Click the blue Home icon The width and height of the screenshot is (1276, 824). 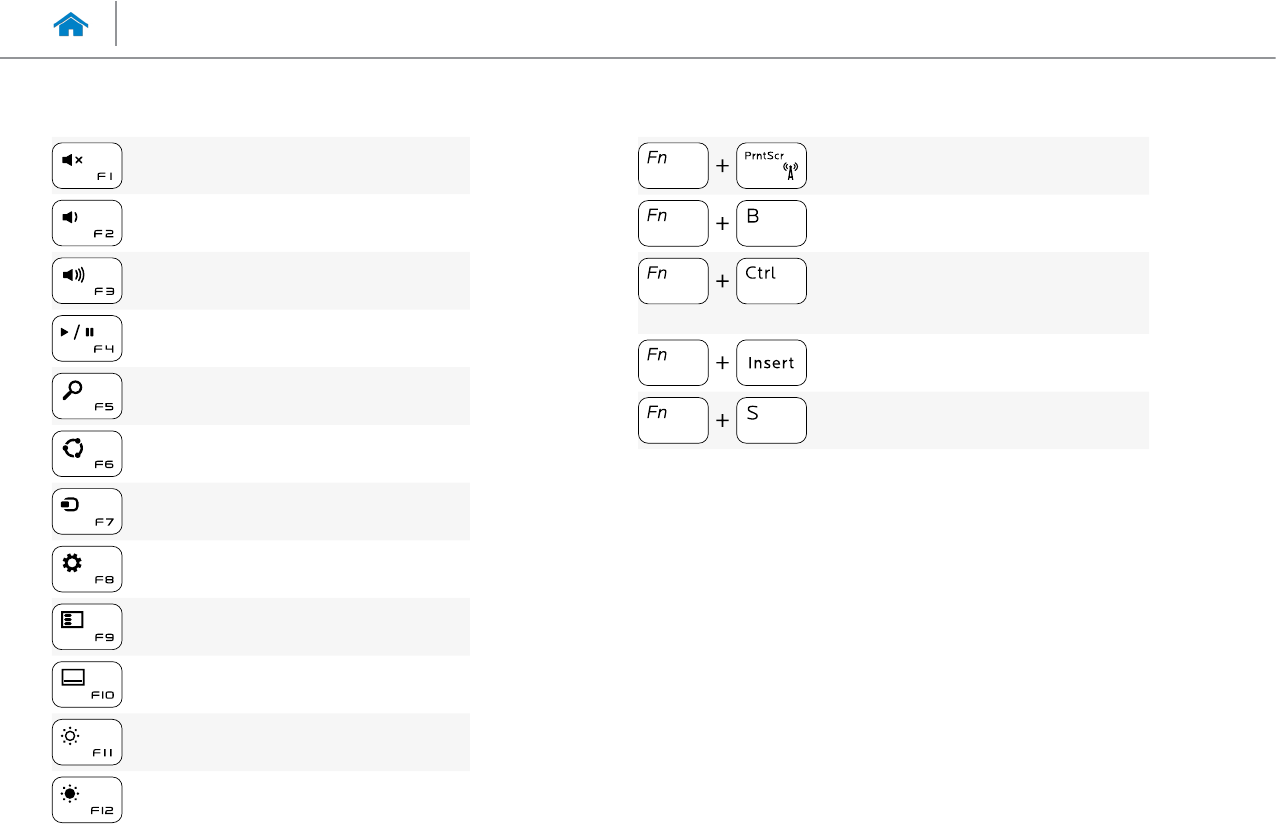pos(72,25)
